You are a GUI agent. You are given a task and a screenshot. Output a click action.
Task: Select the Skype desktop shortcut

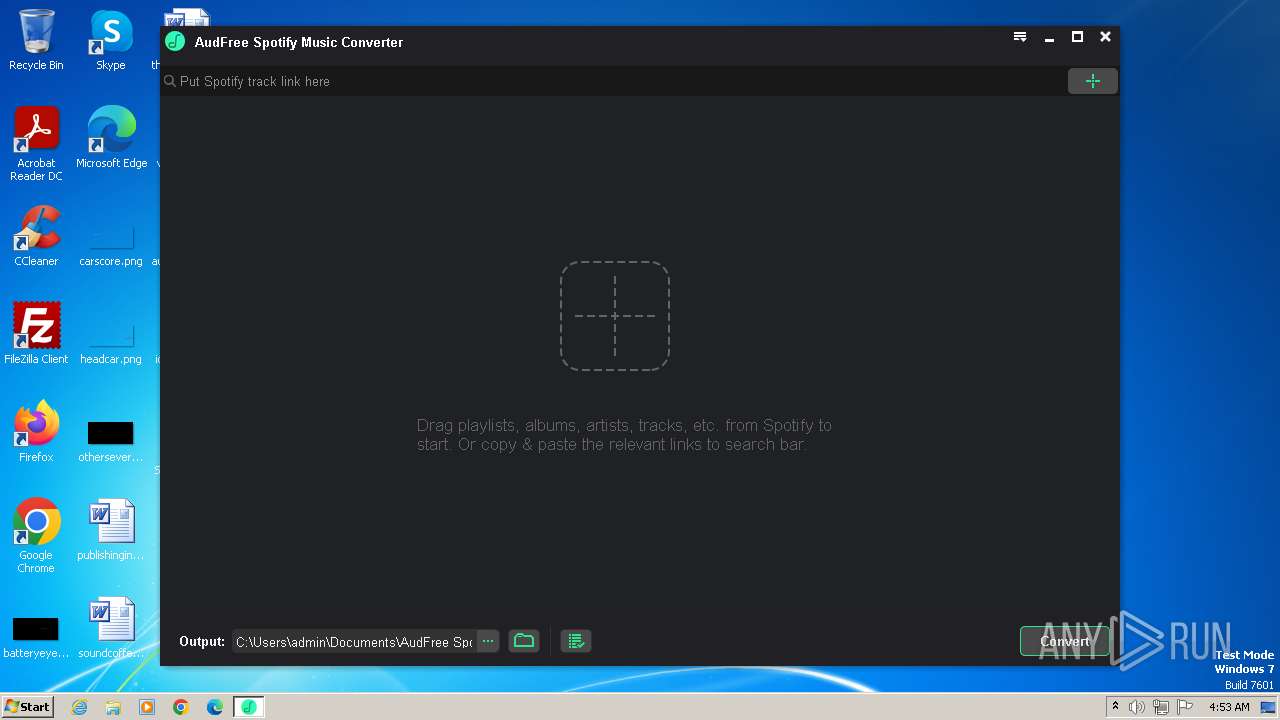(111, 40)
